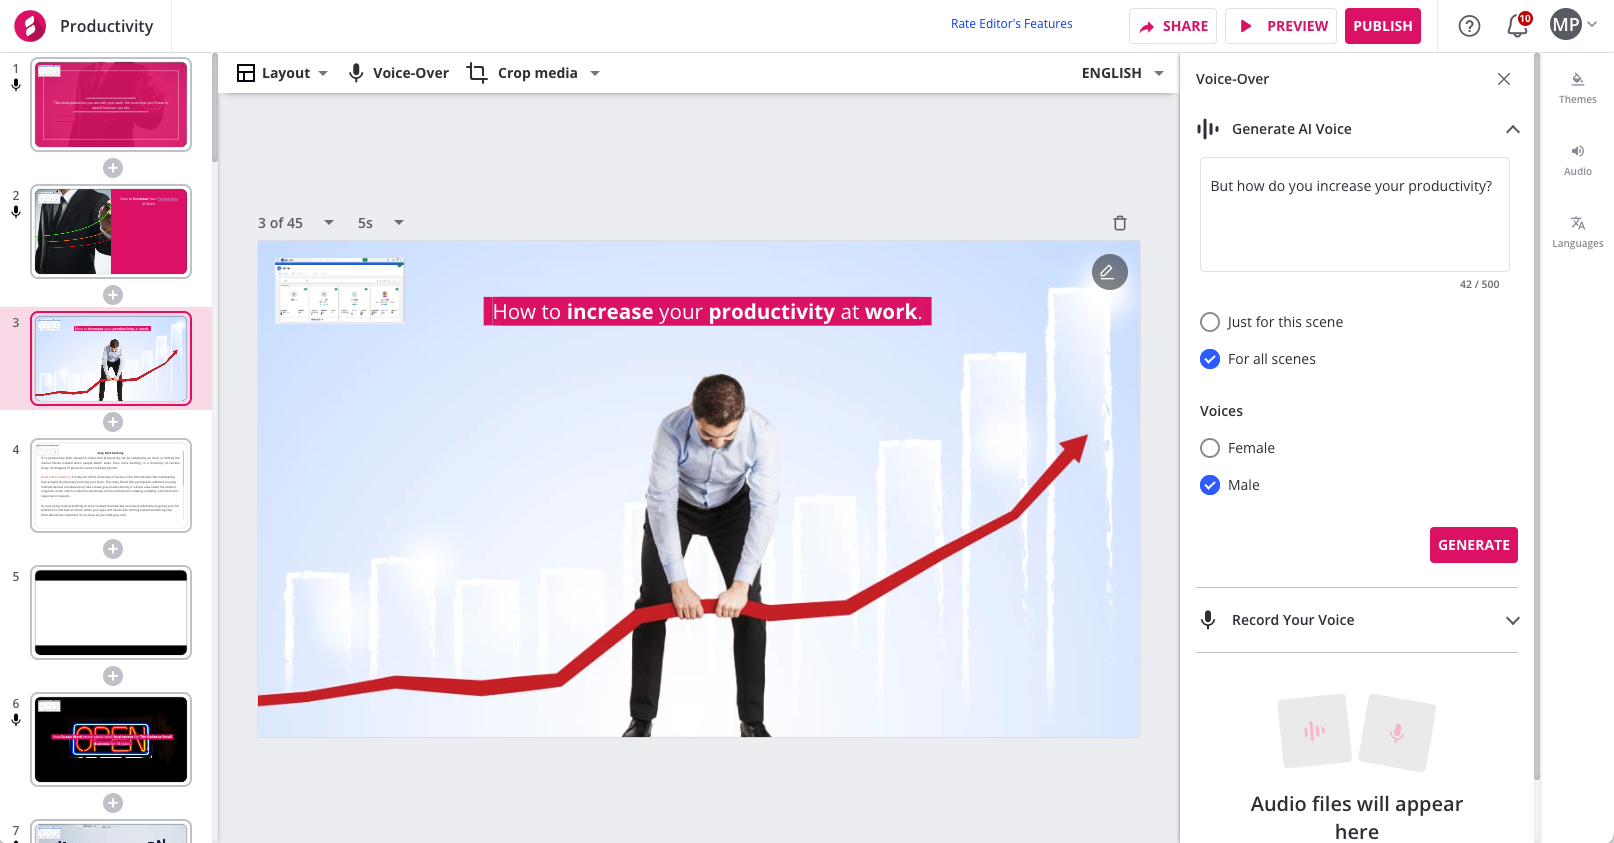The image size is (1614, 843).
Task: Click small screenshot image in scene corner
Action: click(x=340, y=291)
